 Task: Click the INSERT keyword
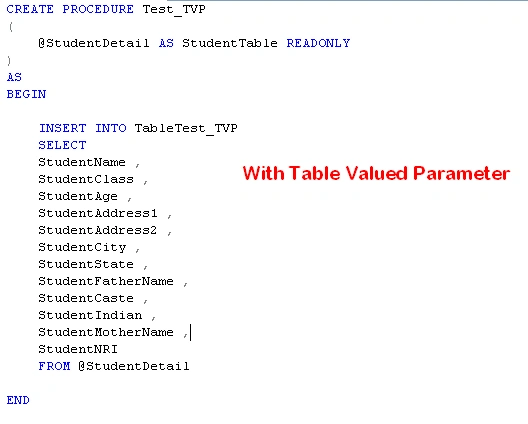(x=63, y=128)
